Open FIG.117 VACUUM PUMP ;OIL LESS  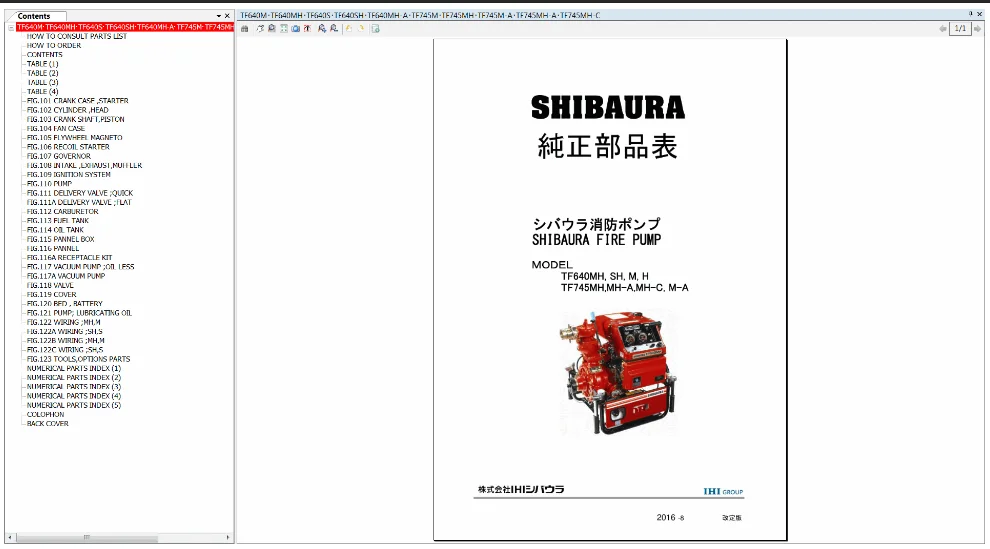tap(80, 267)
